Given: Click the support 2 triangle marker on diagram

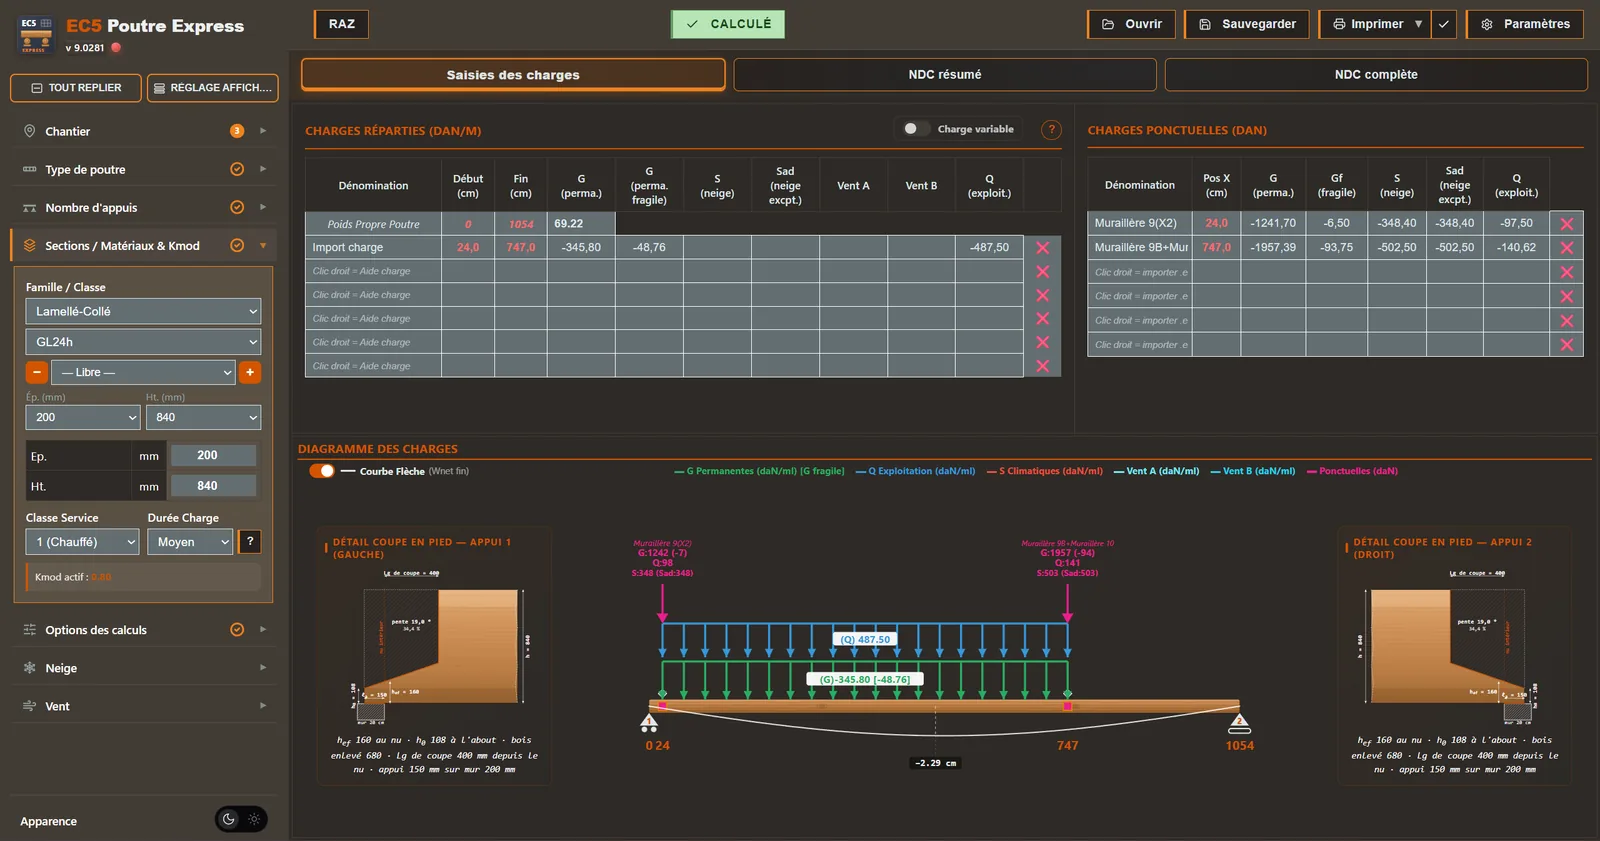Looking at the screenshot, I should 1239,722.
